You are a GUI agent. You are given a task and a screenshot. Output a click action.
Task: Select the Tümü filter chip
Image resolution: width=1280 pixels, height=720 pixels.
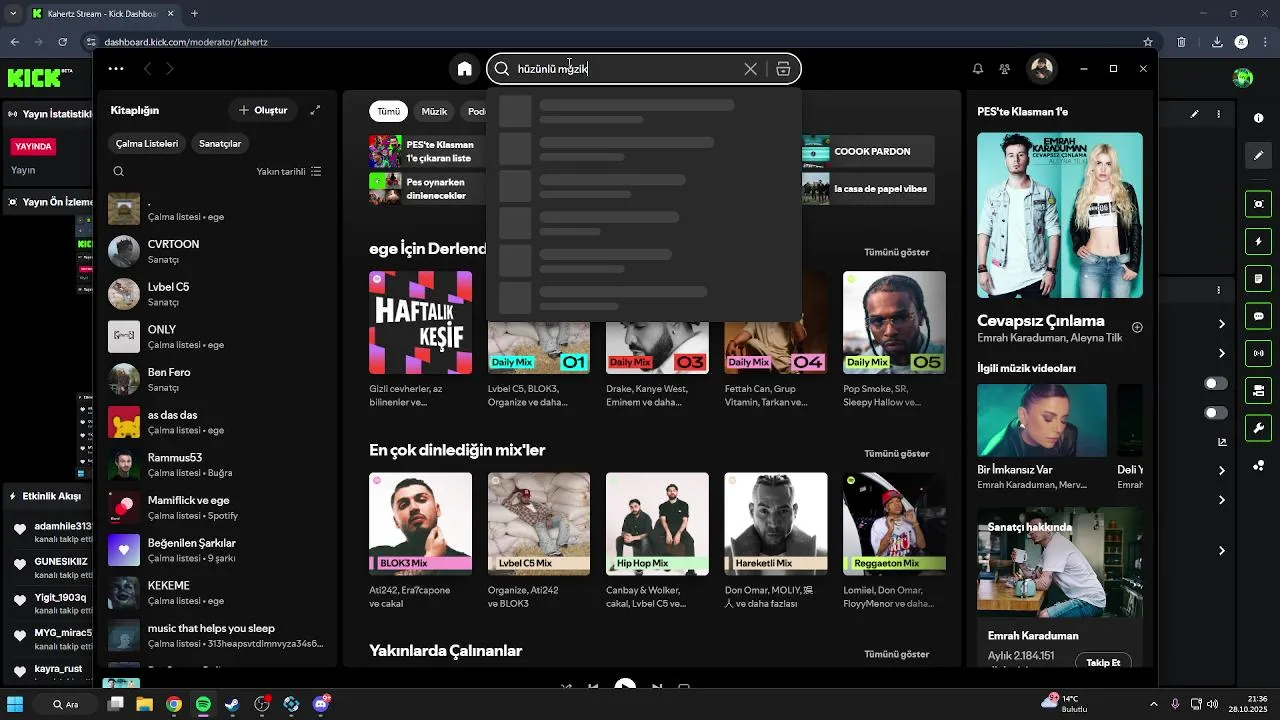pos(388,111)
